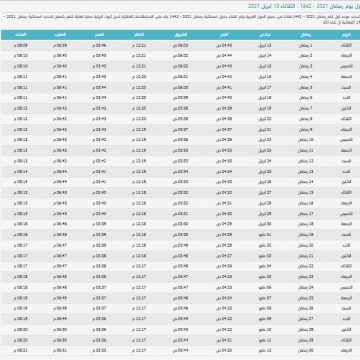
Task: Select the رمضان column header
Action: pos(306,35)
